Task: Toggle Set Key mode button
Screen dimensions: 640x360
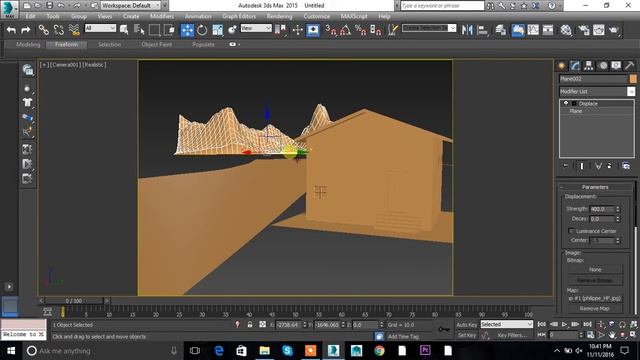Action: [x=466, y=335]
